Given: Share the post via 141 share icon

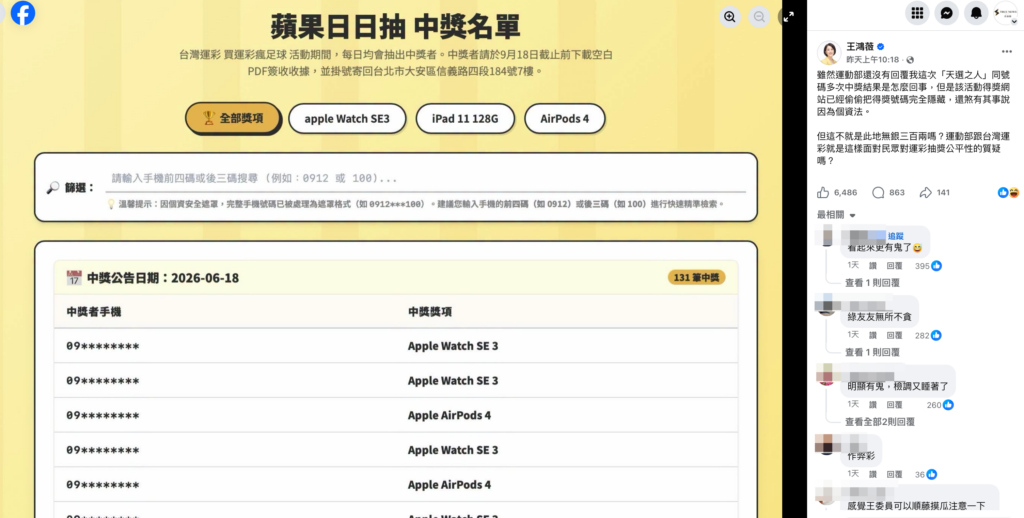Looking at the screenshot, I should pyautogui.click(x=925, y=193).
